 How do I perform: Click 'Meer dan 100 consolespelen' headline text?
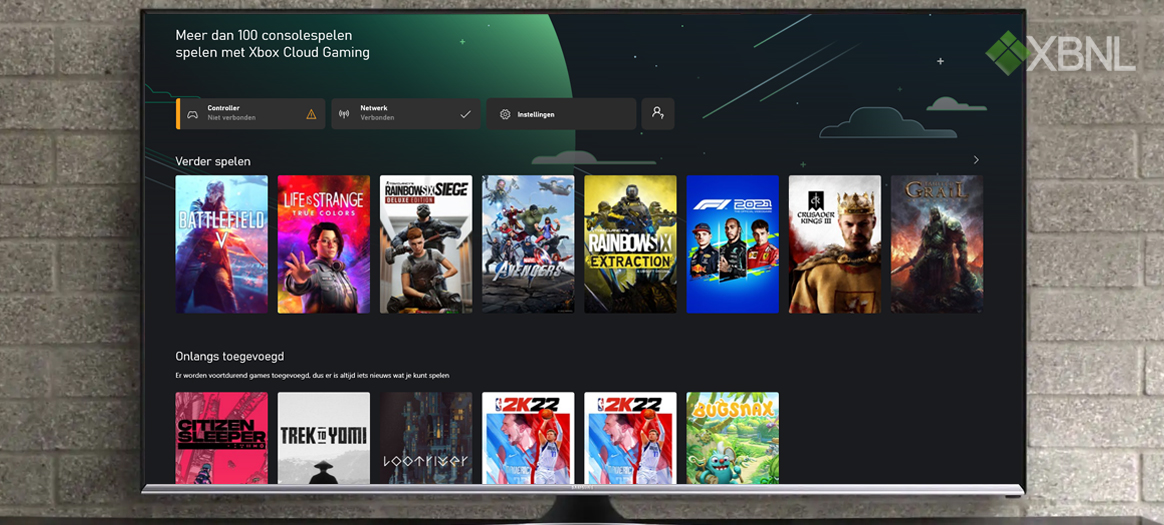264,35
